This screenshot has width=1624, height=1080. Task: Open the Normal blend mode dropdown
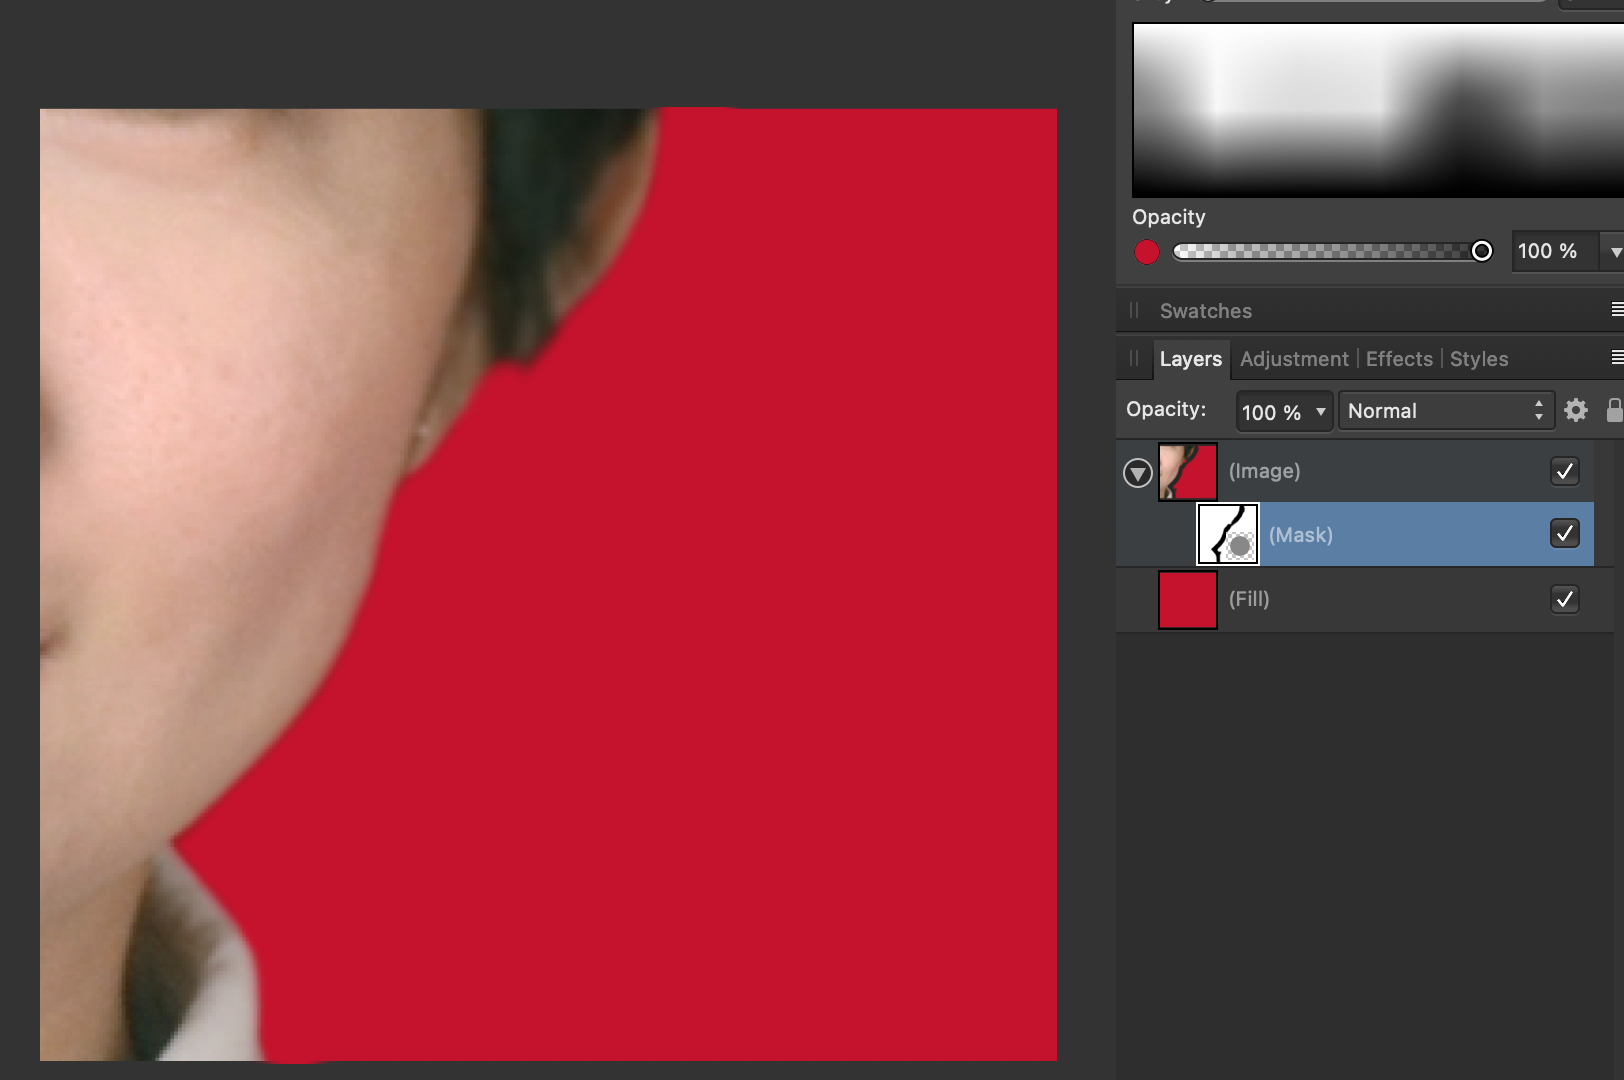click(1446, 411)
